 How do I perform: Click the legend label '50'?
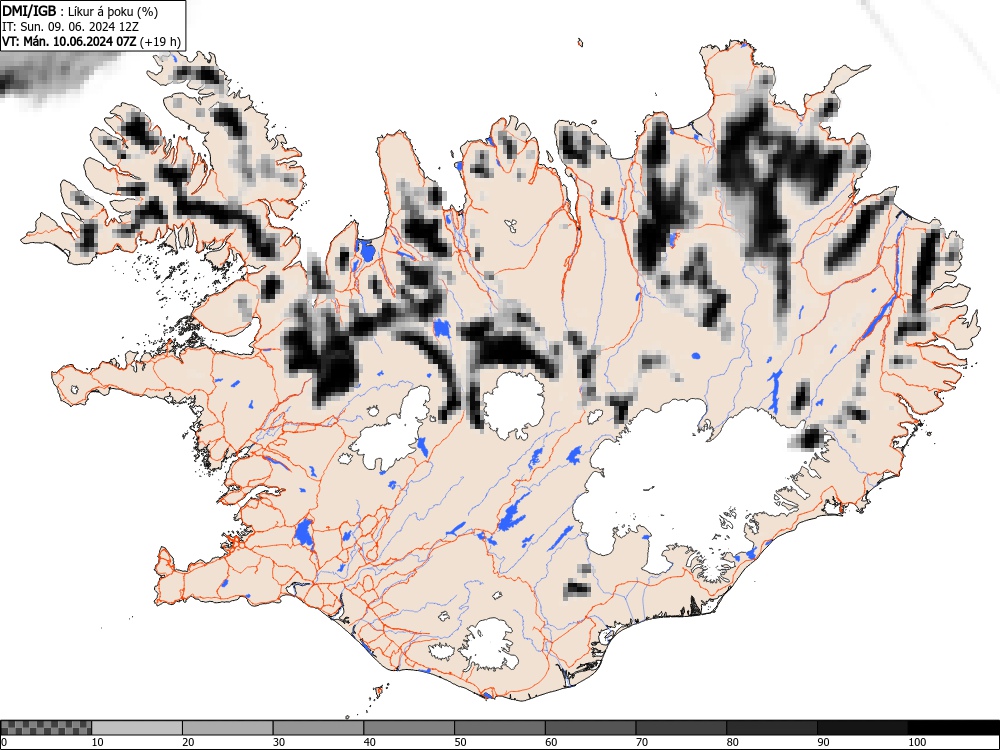coord(460,742)
